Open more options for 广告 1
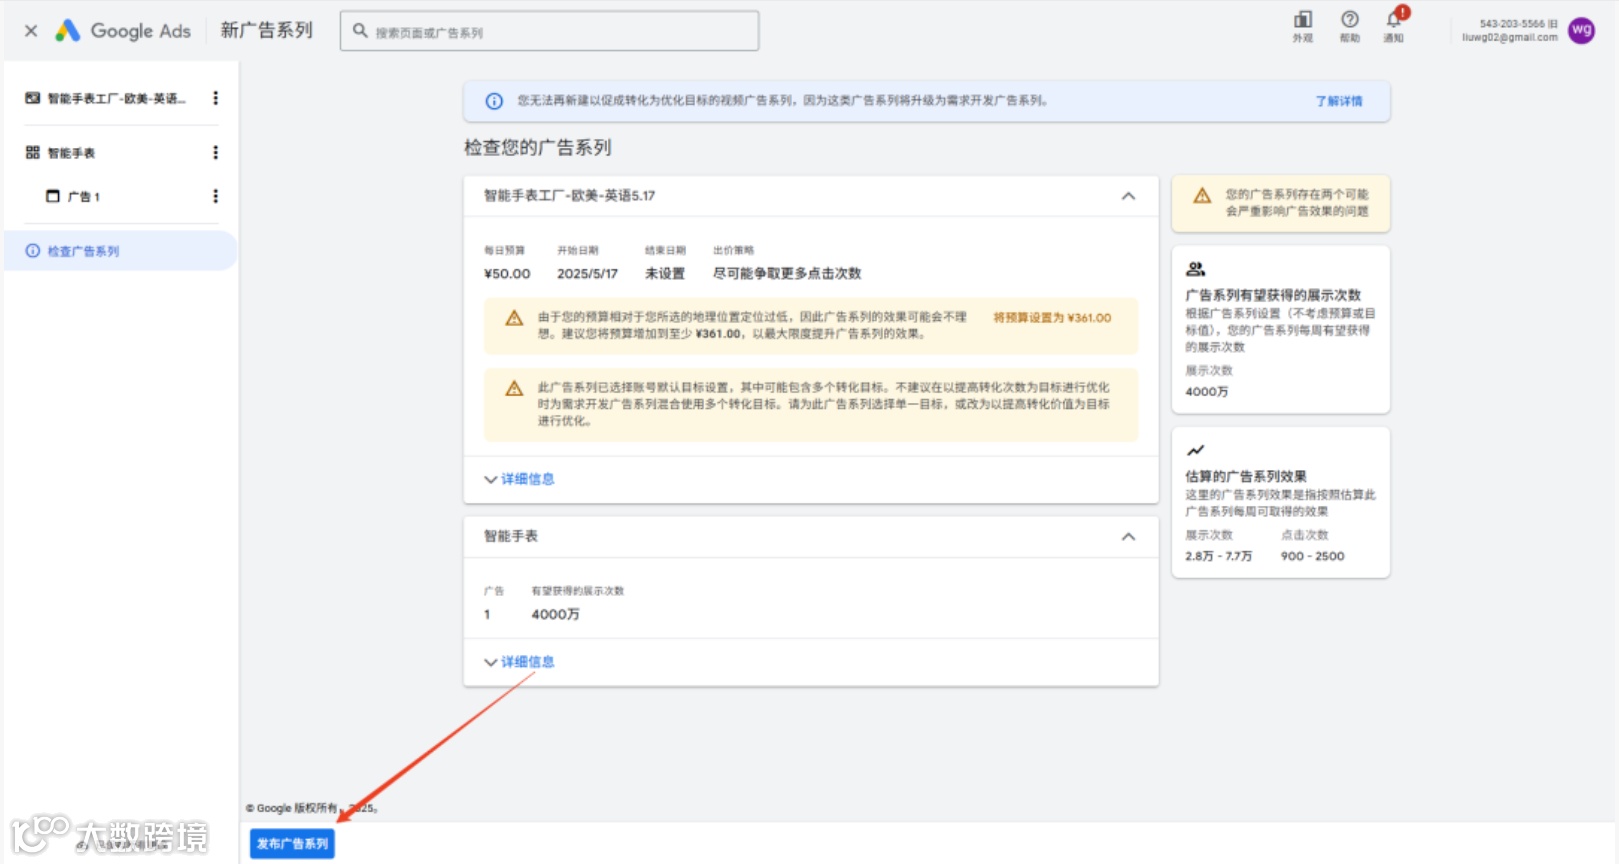 215,196
